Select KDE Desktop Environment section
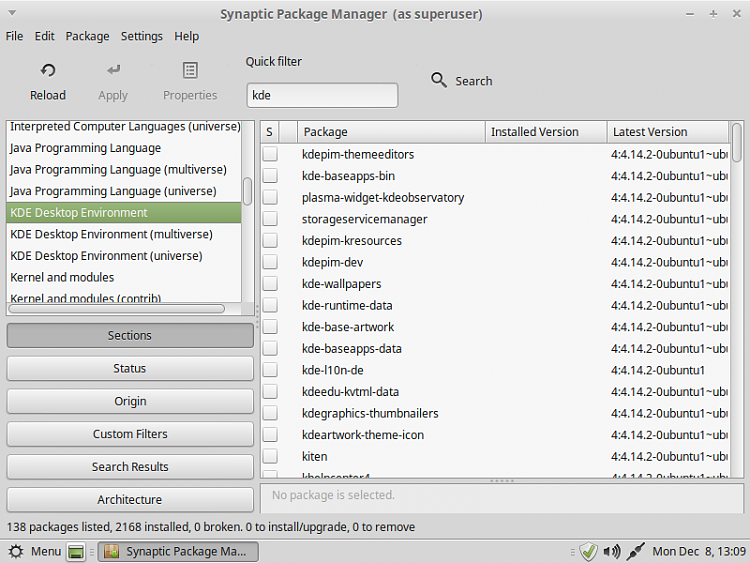750x563 pixels. [x=124, y=212]
